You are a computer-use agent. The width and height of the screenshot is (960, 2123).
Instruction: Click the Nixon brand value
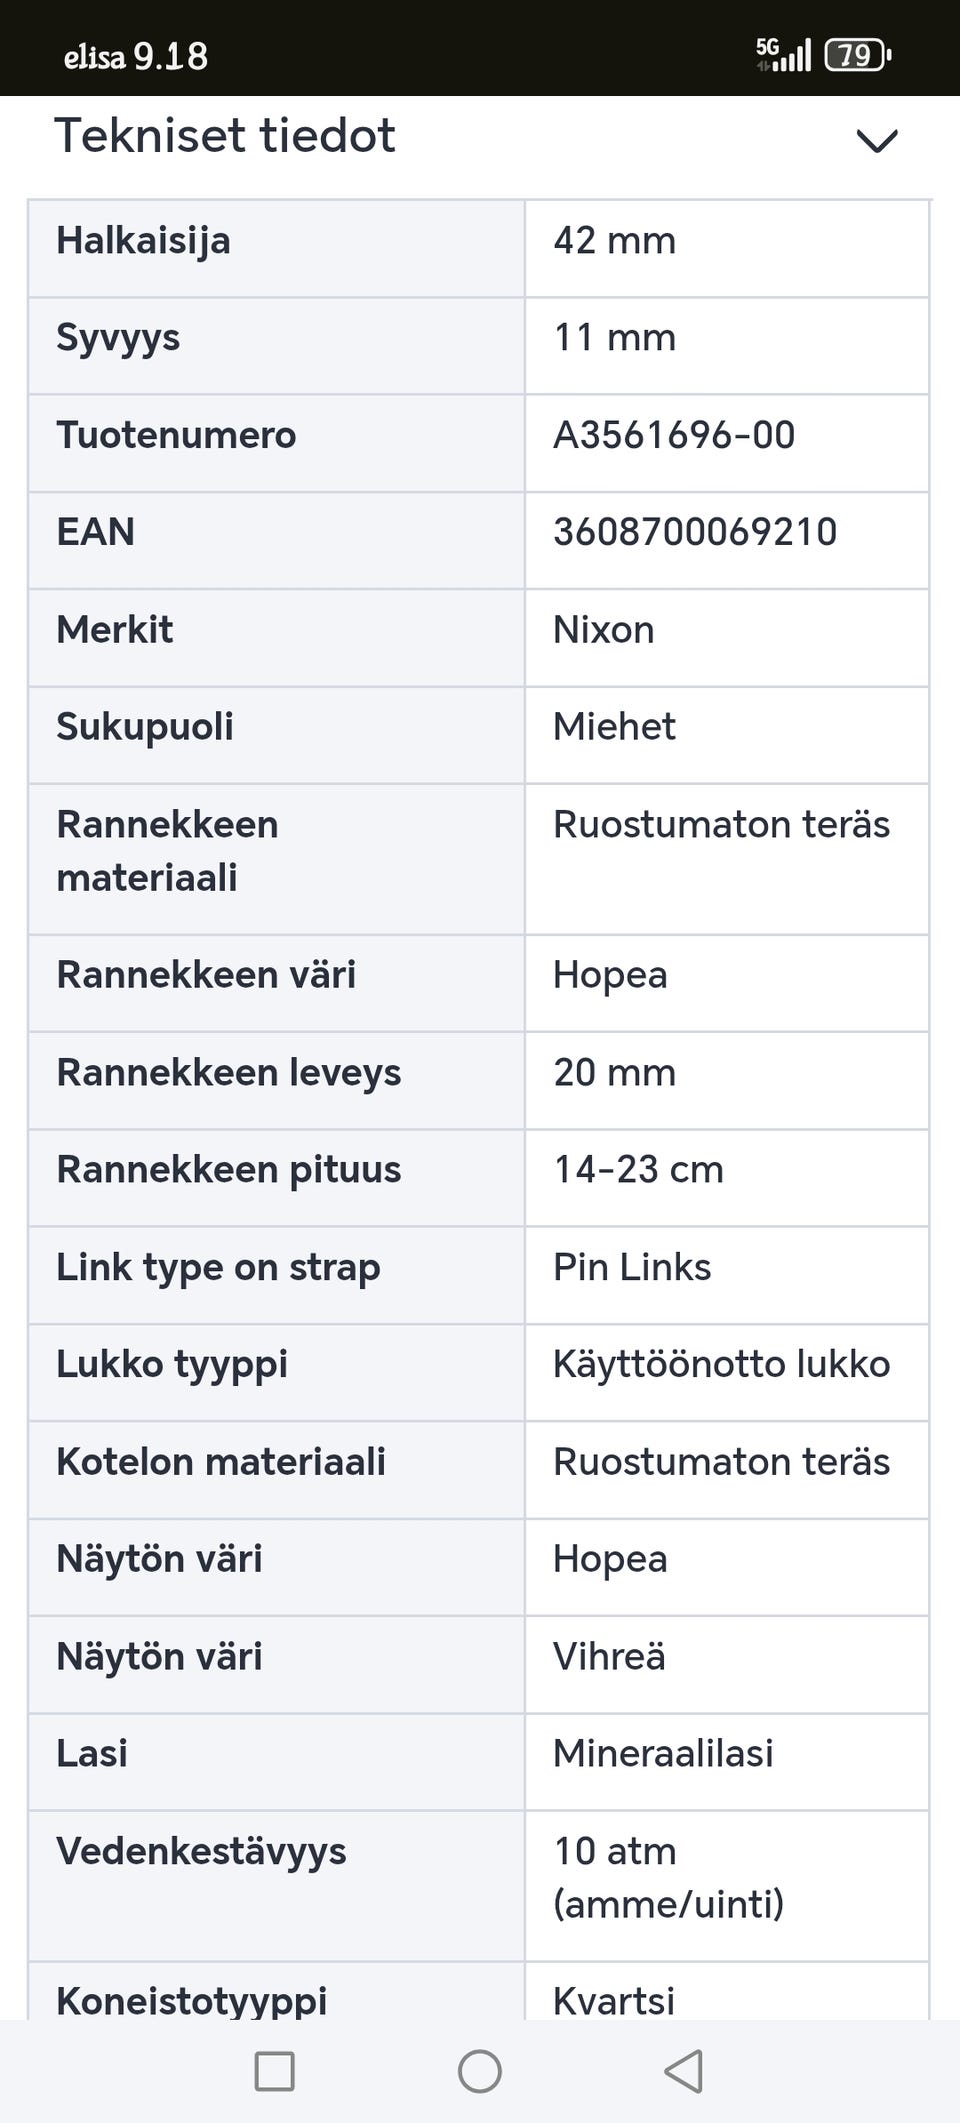(x=604, y=630)
